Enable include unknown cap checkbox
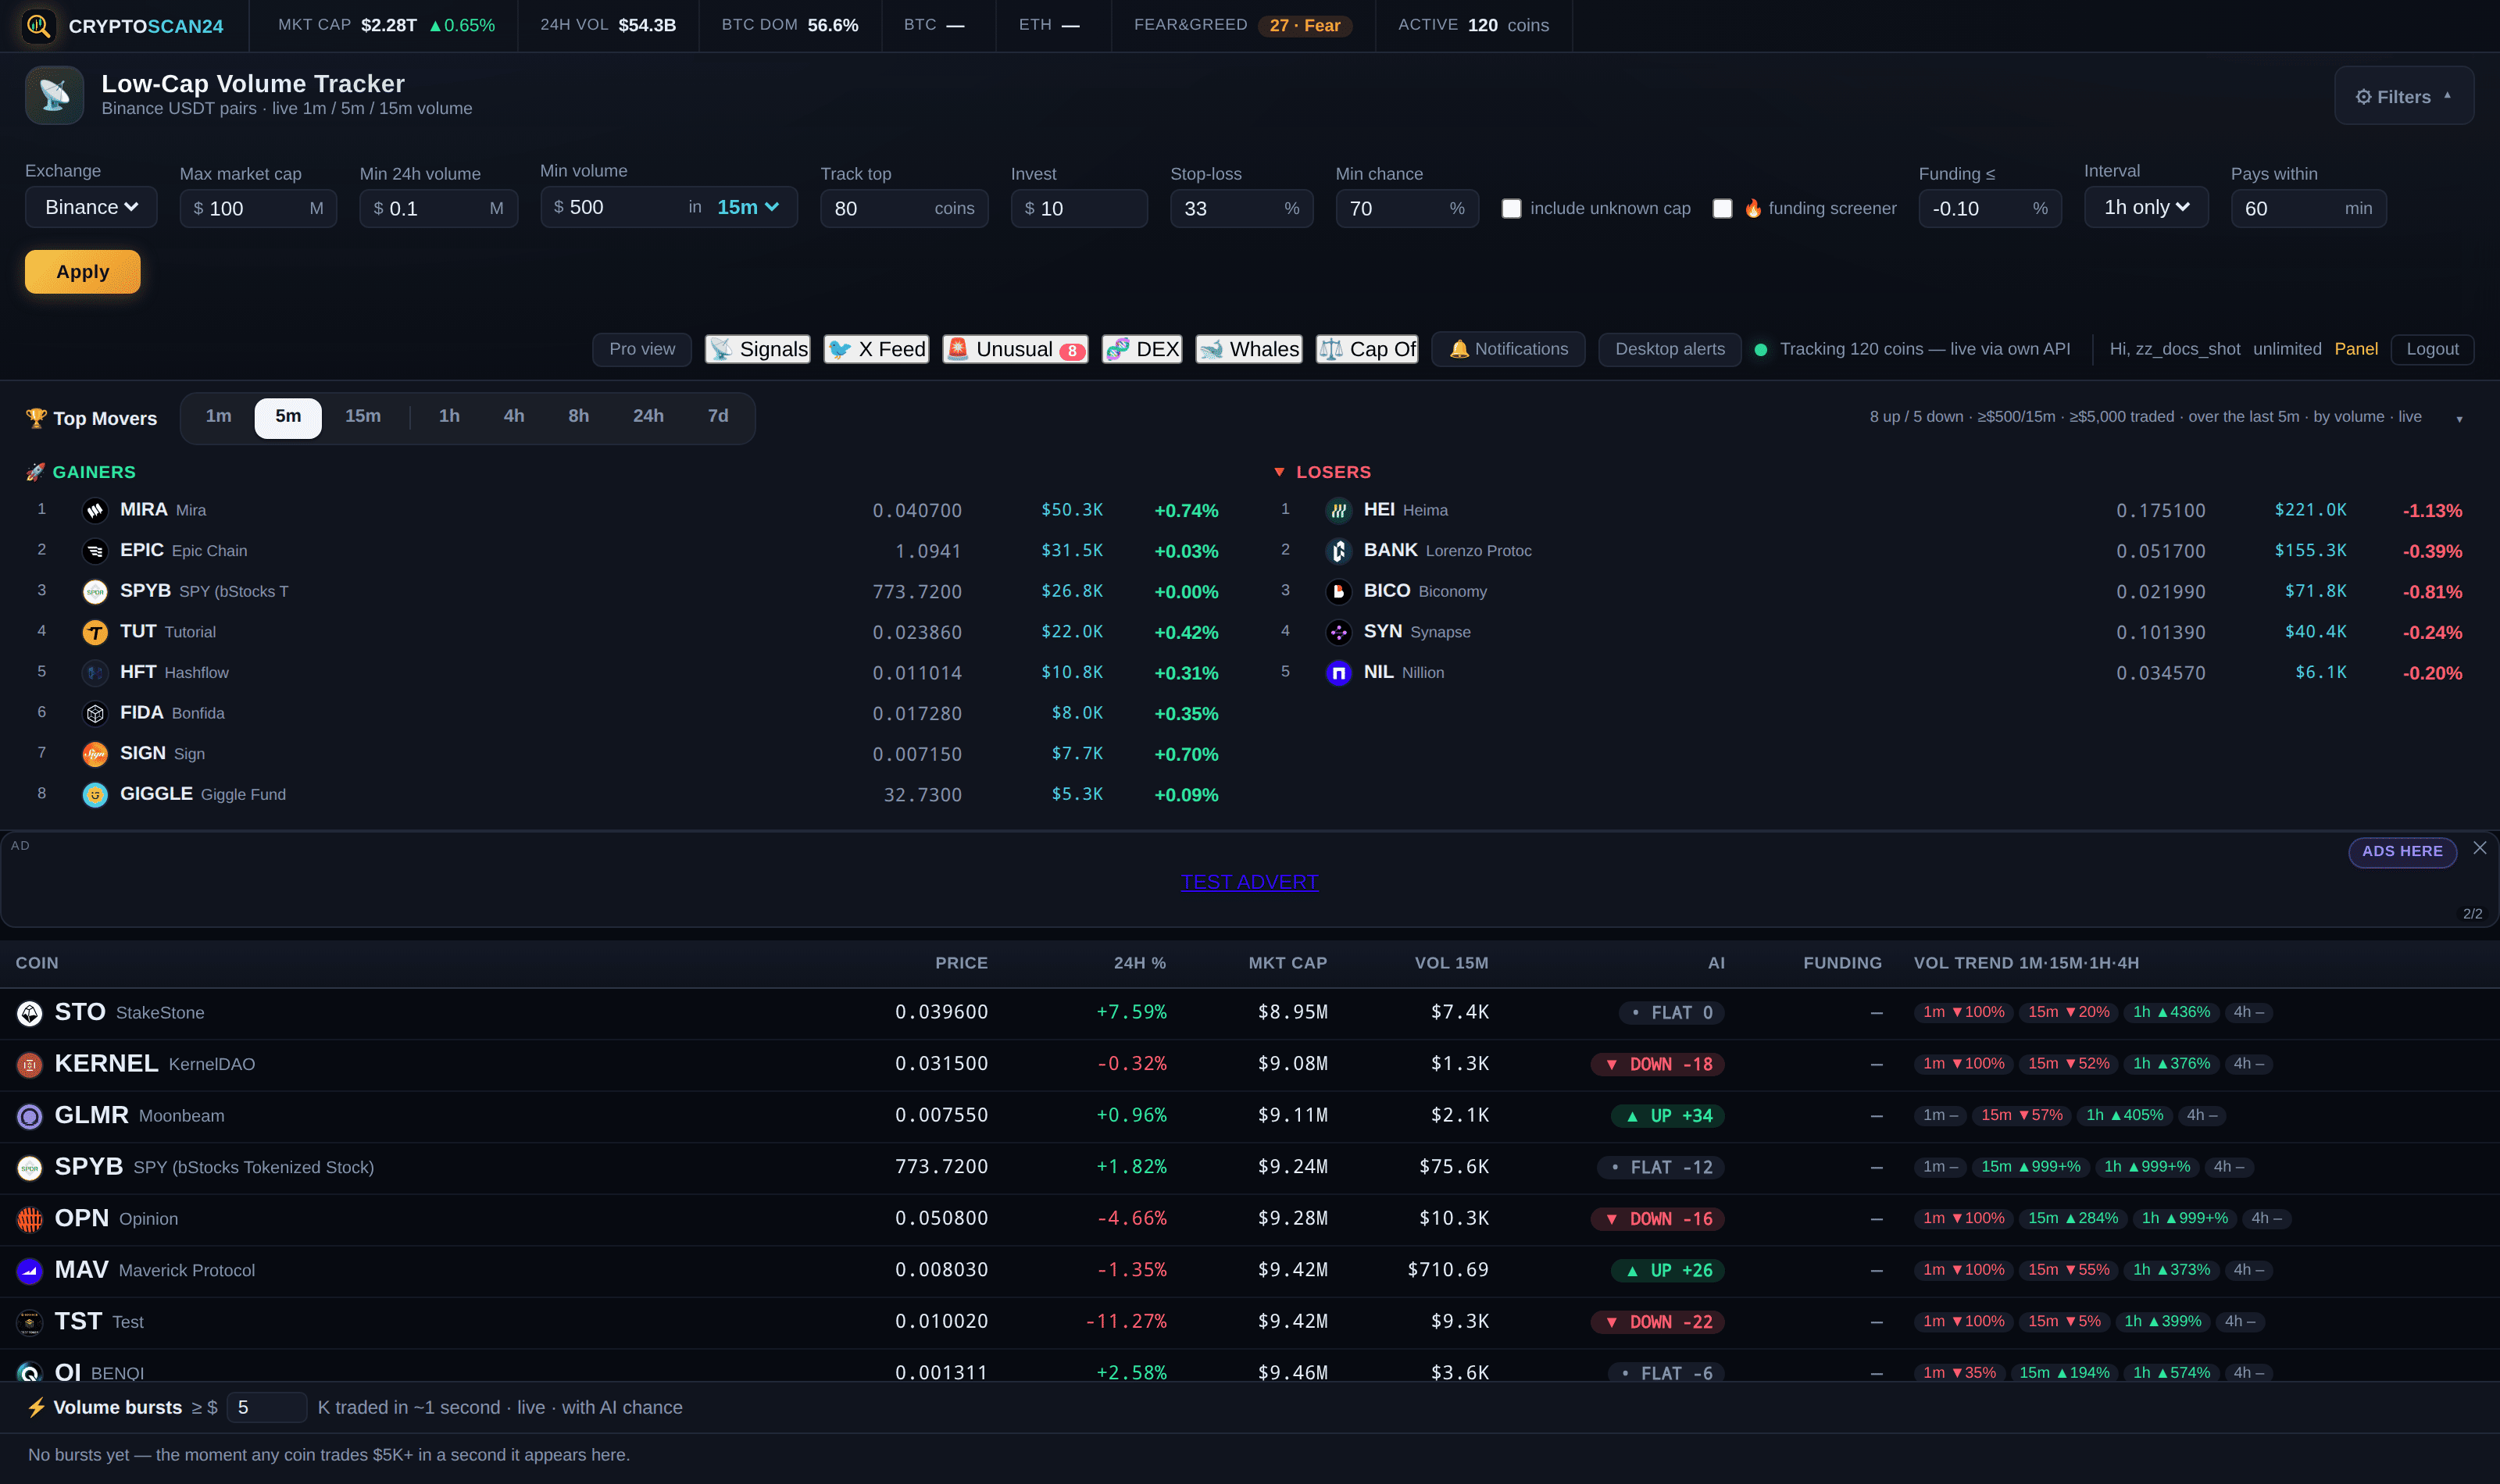 tap(1511, 208)
